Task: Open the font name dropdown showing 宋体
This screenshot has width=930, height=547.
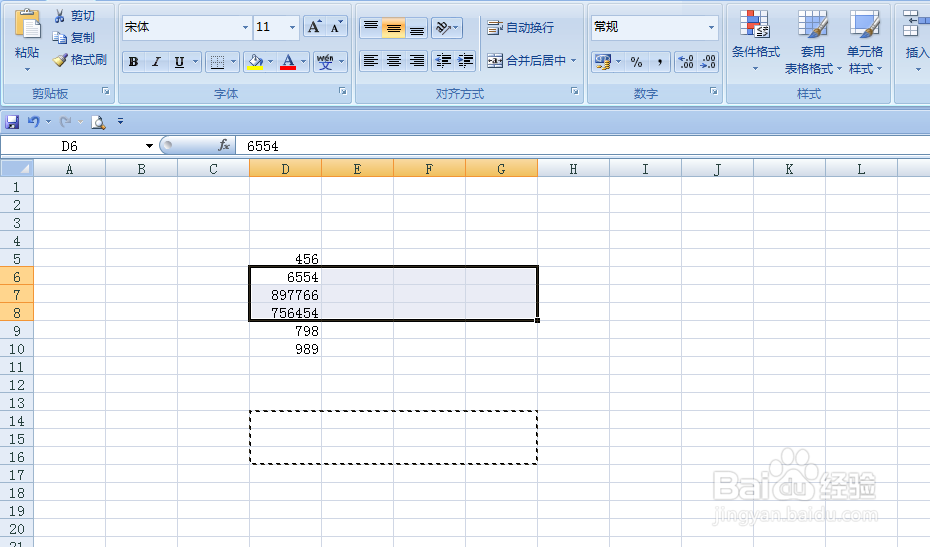Action: [245, 27]
